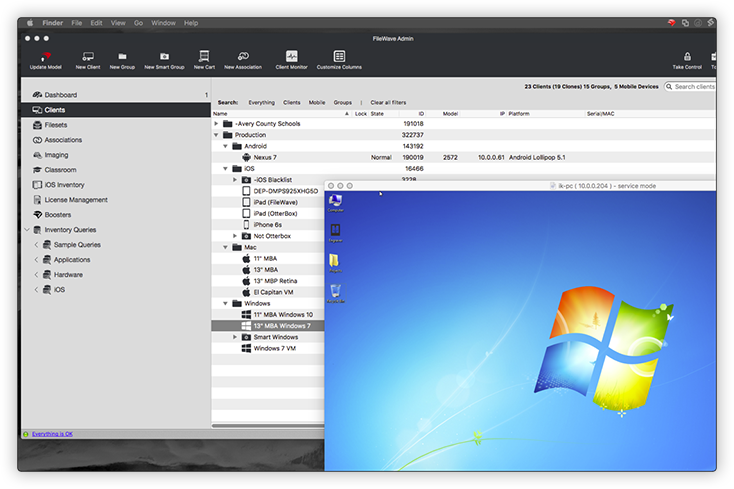Click the Take Control lock icon
Image resolution: width=734 pixels, height=489 pixels.
point(687,57)
